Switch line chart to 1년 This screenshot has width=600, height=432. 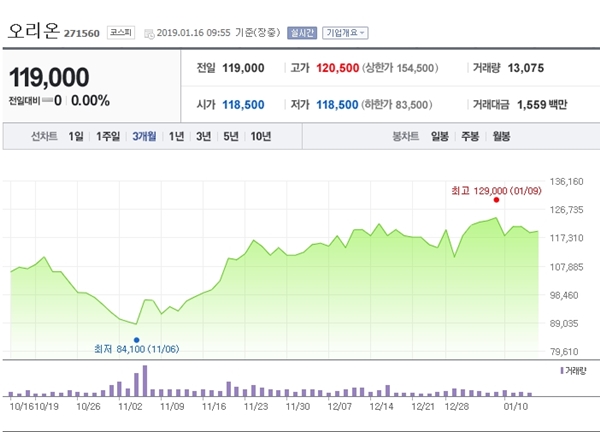pos(176,136)
